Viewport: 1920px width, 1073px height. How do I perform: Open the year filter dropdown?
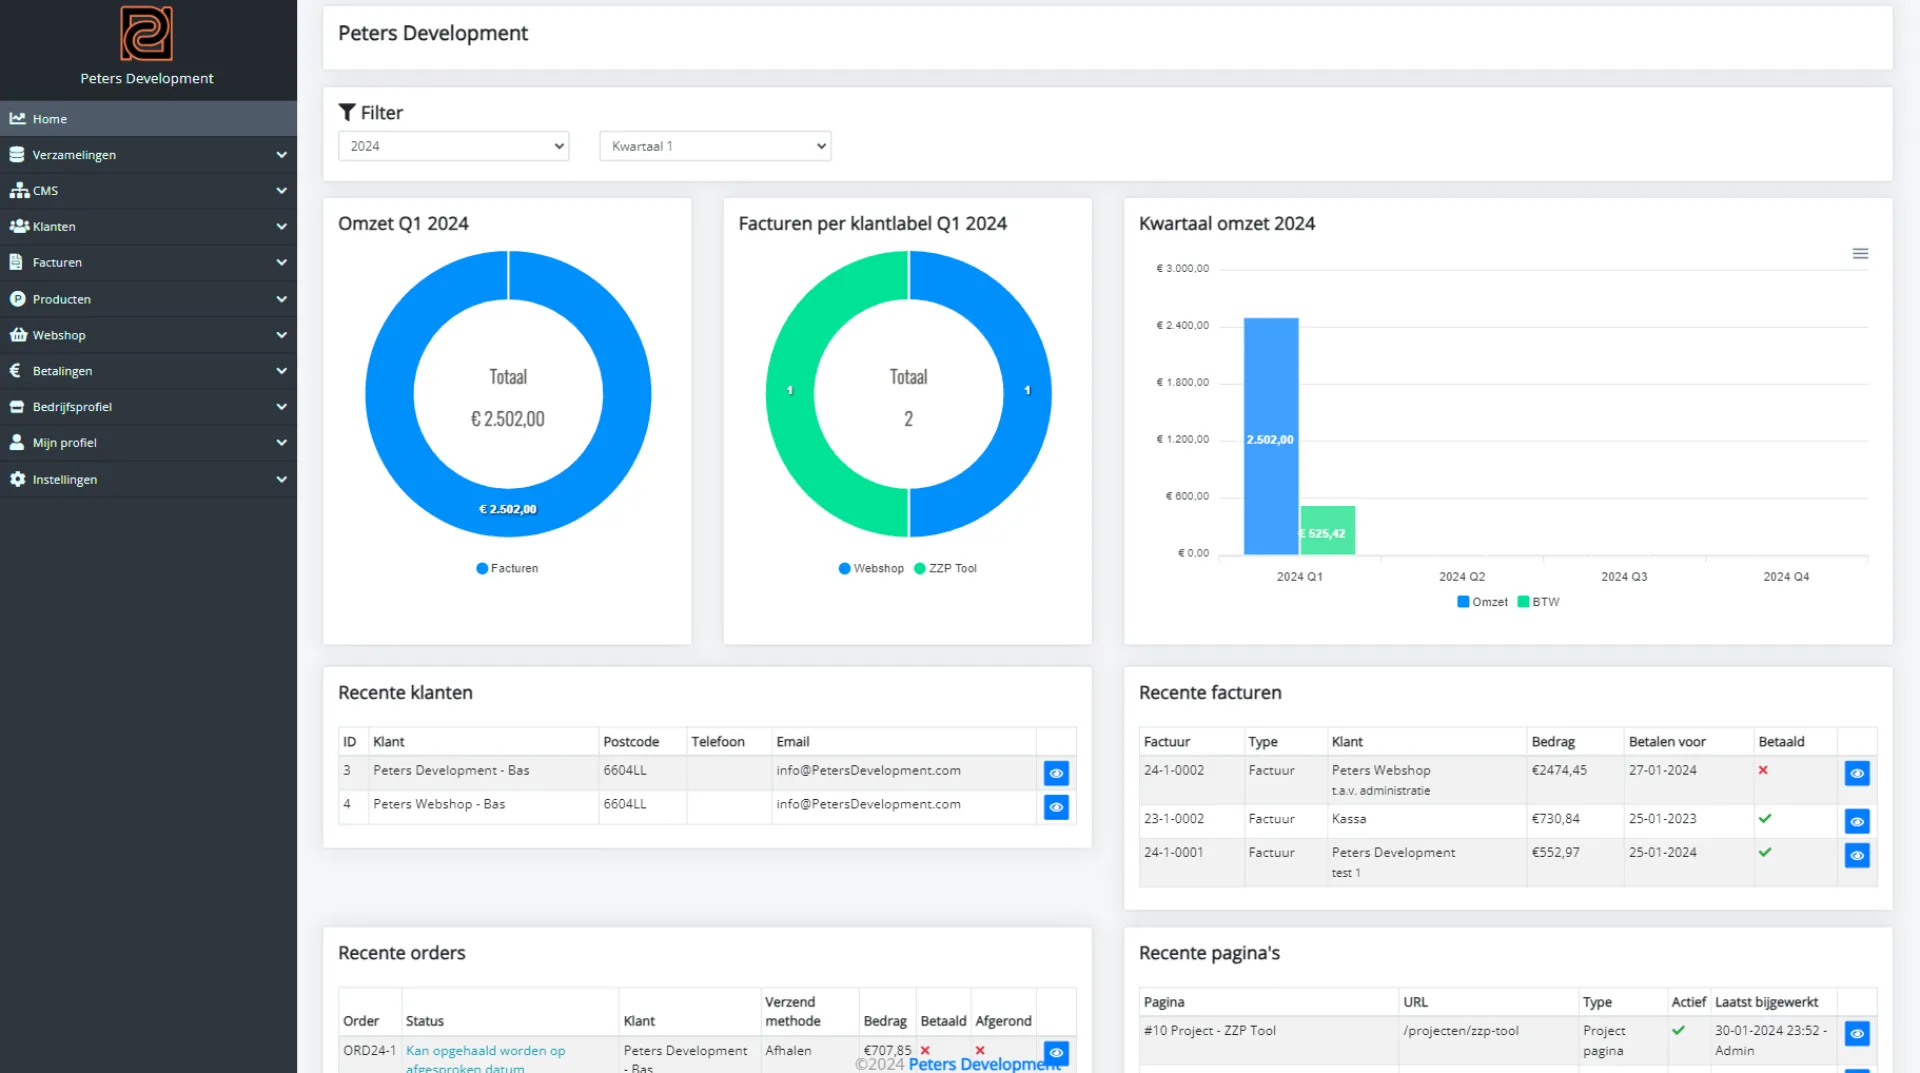[453, 146]
